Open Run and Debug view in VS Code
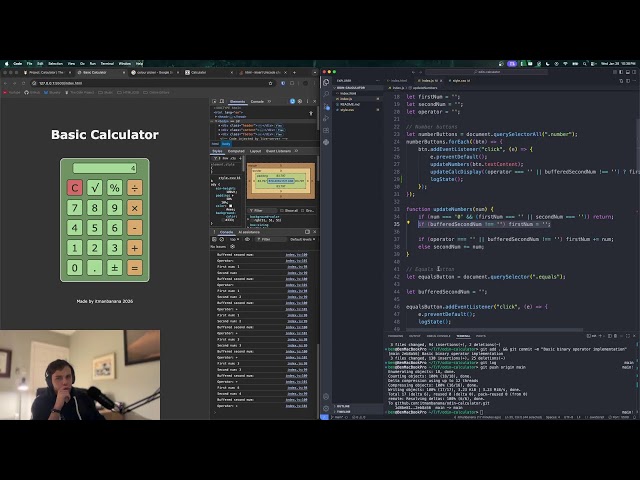This screenshot has width=640, height=480. tap(326, 118)
